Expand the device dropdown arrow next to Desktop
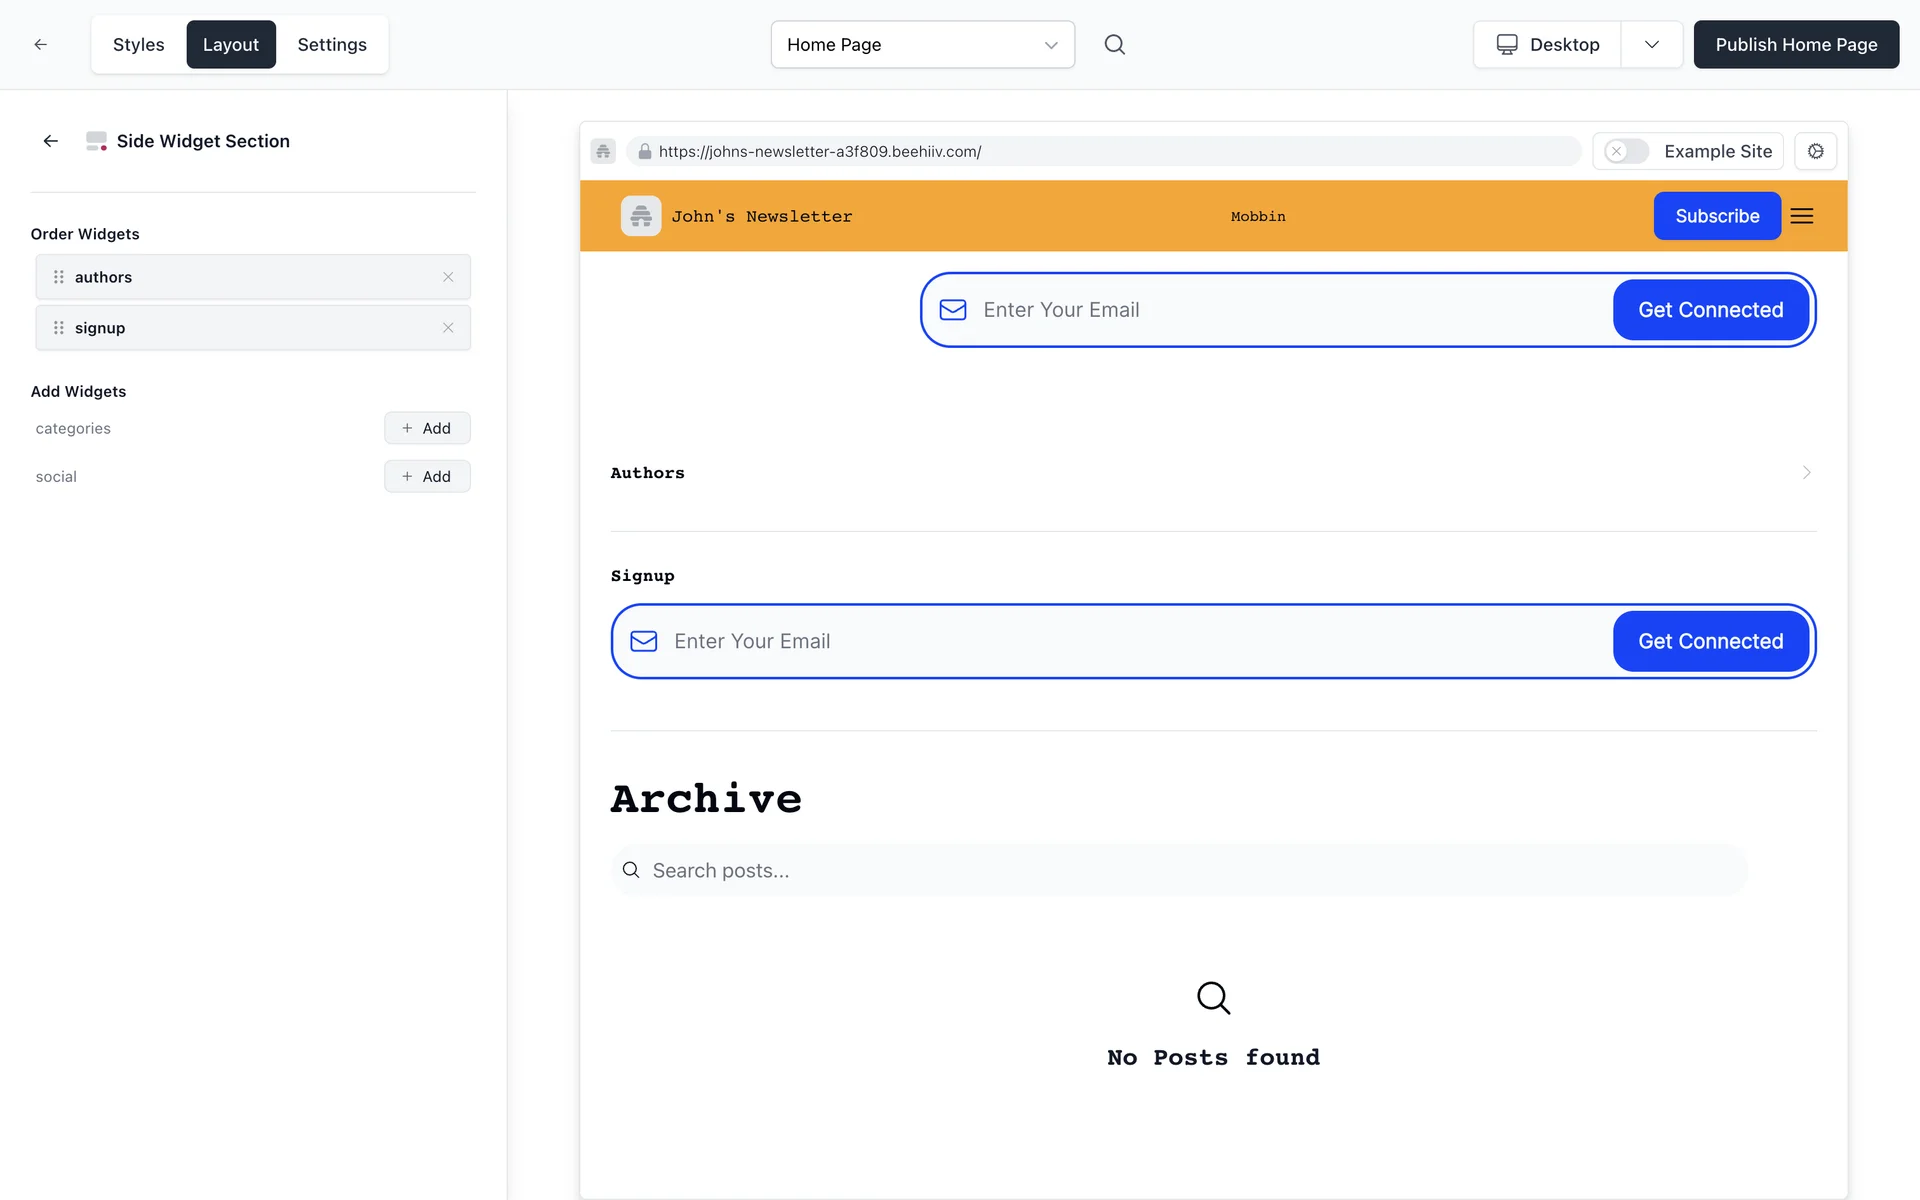Image resolution: width=1920 pixels, height=1200 pixels. (x=1651, y=44)
